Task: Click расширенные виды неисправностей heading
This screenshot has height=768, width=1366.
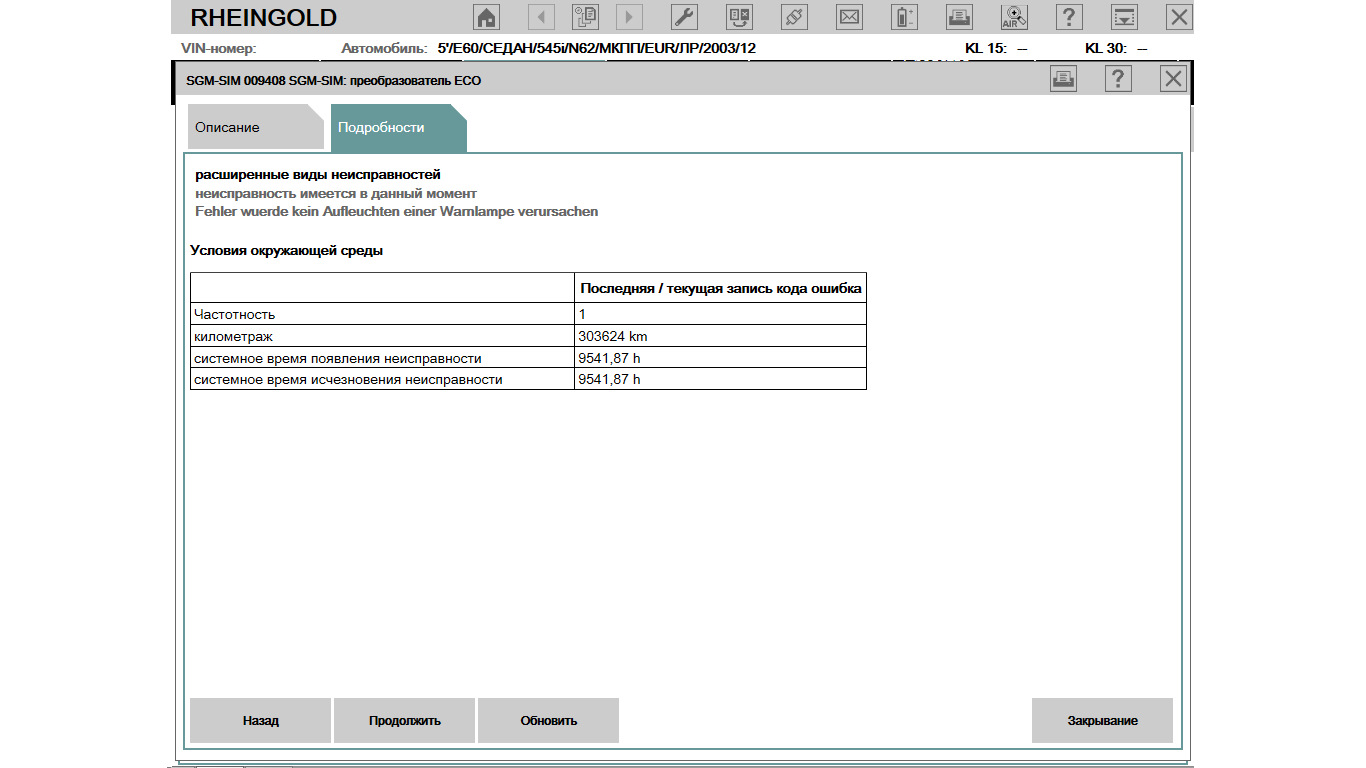Action: pos(318,175)
